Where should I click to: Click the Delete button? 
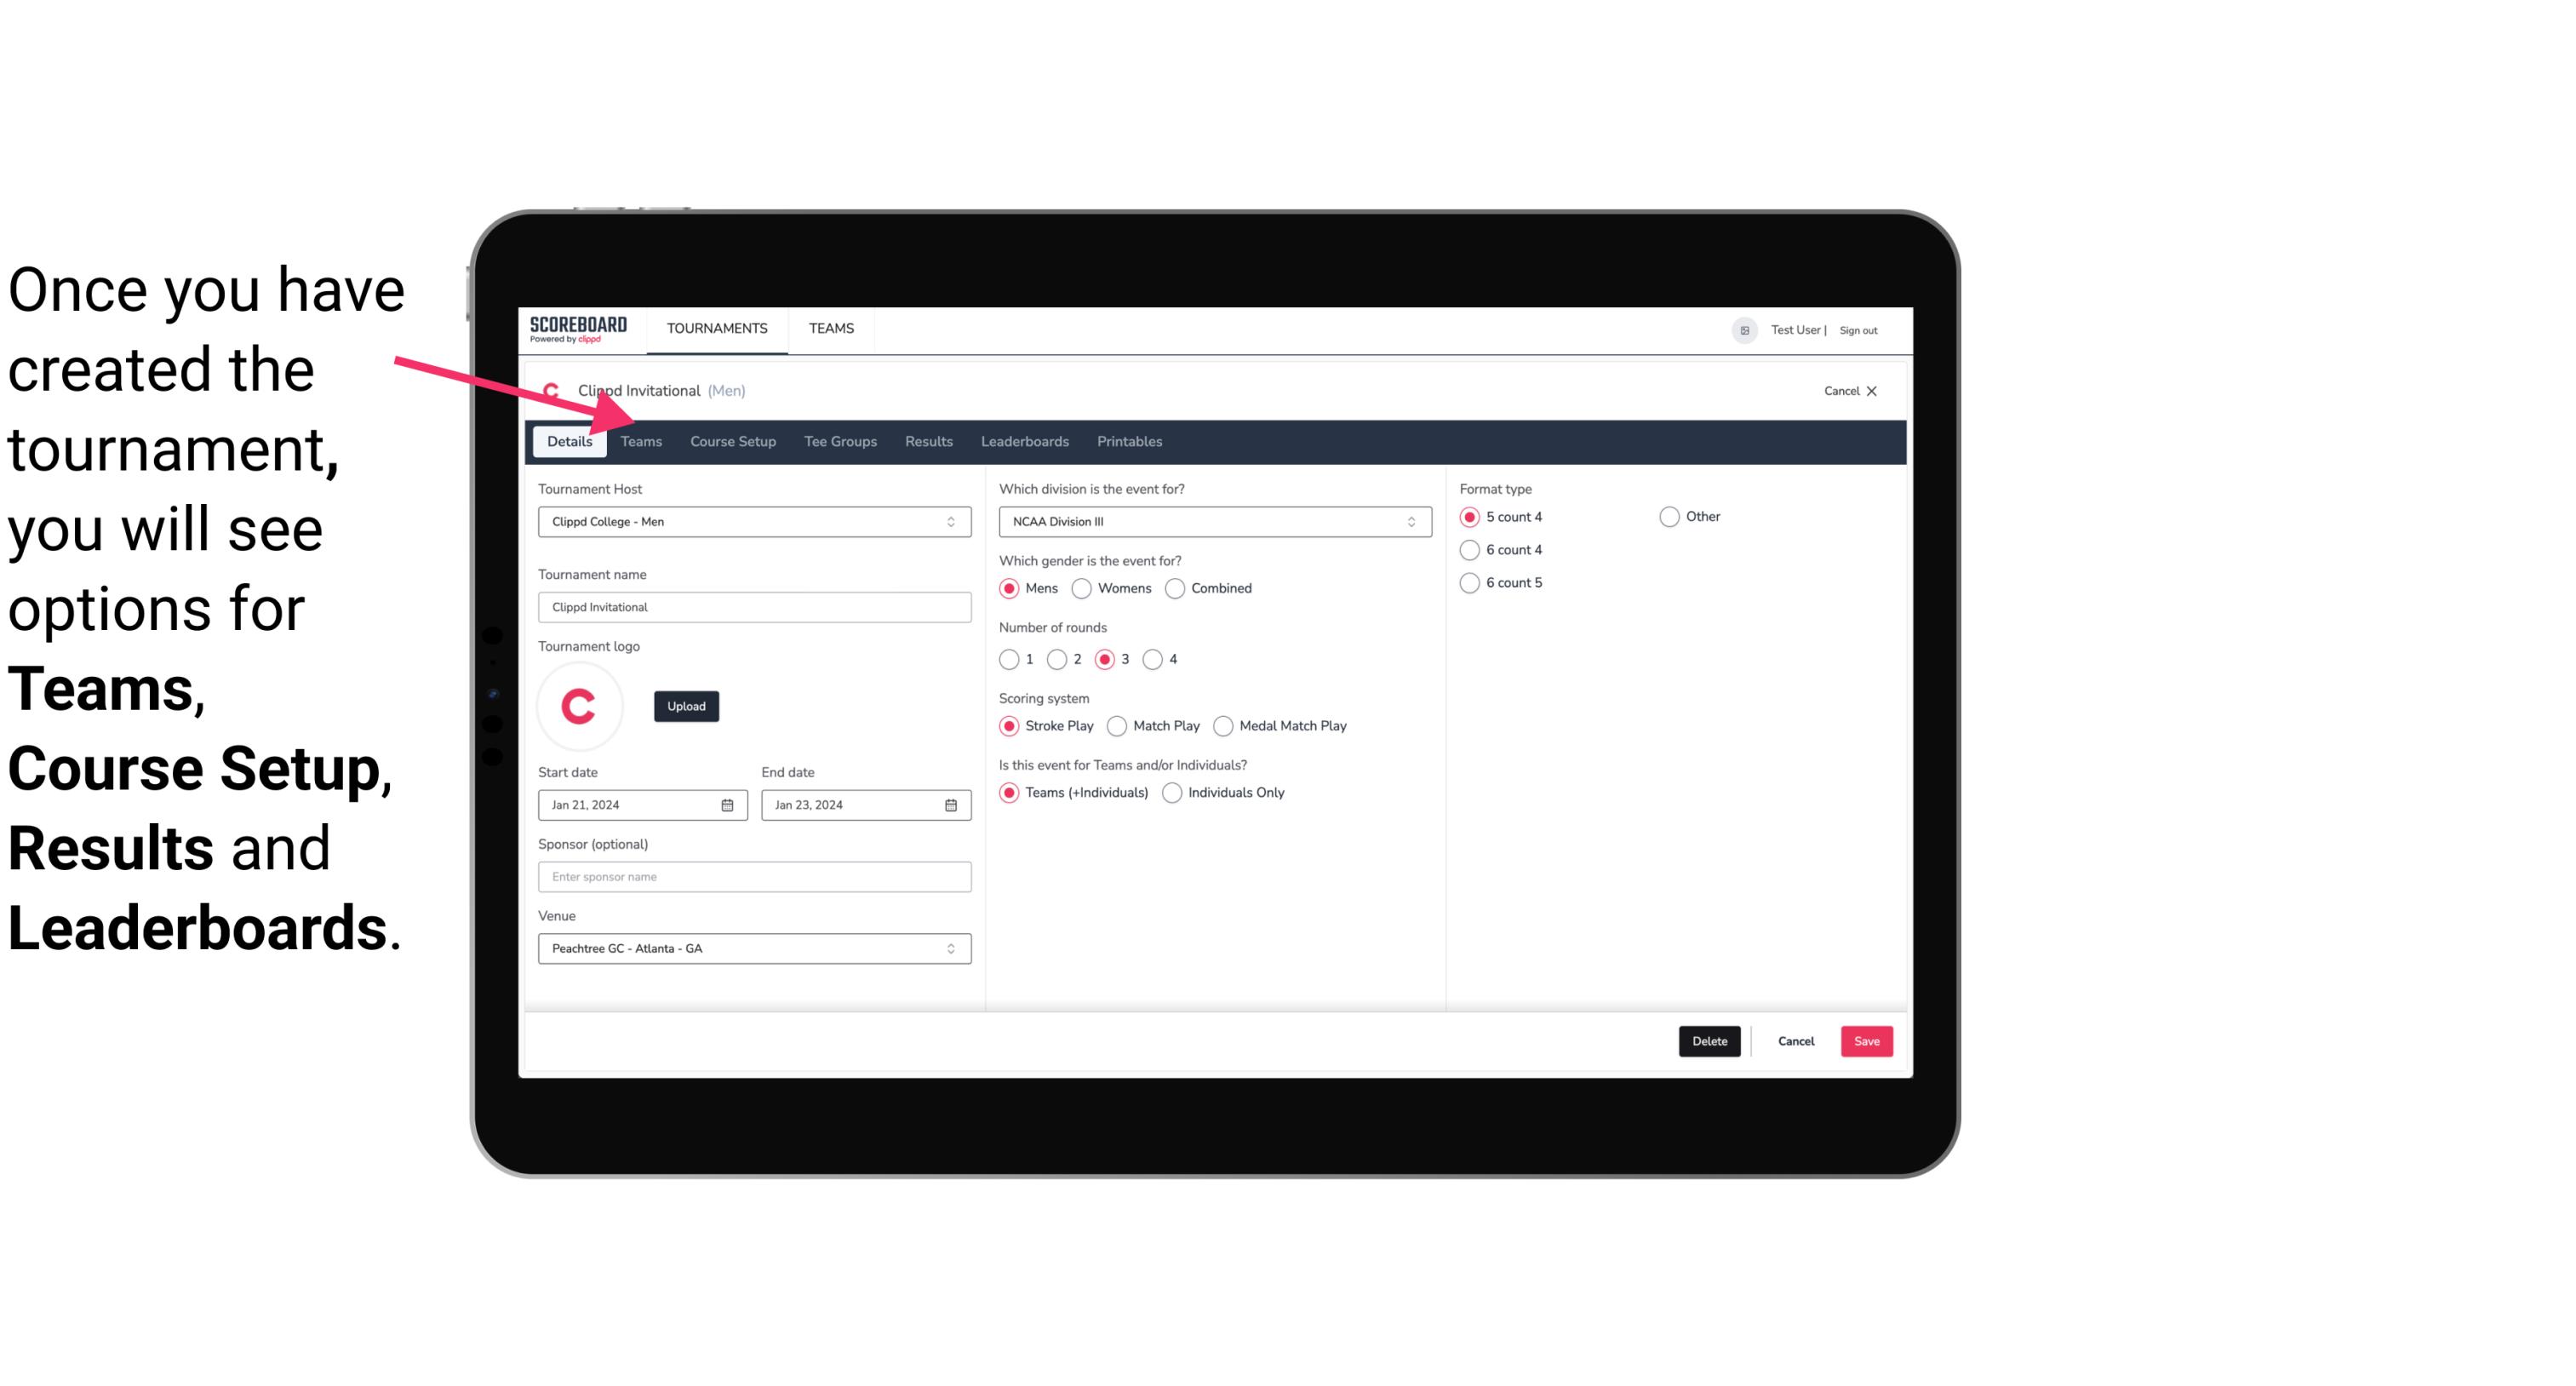pyautogui.click(x=1708, y=1039)
